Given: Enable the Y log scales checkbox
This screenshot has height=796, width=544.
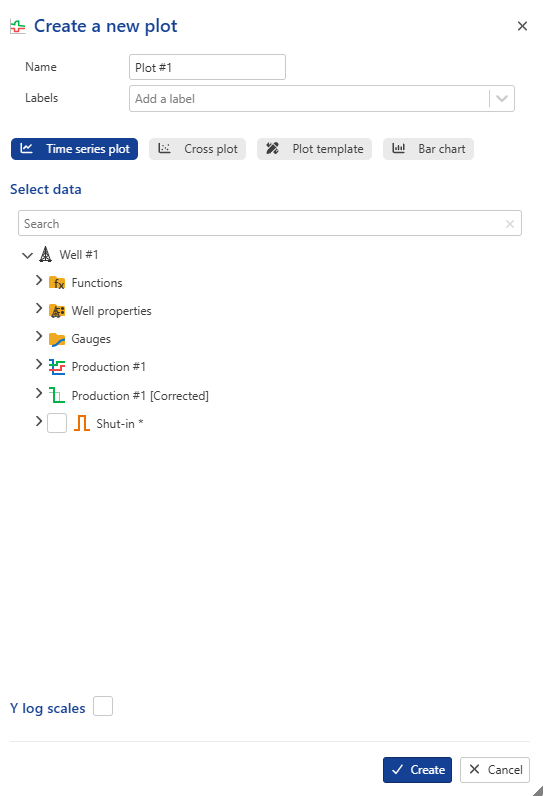Looking at the screenshot, I should (103, 706).
